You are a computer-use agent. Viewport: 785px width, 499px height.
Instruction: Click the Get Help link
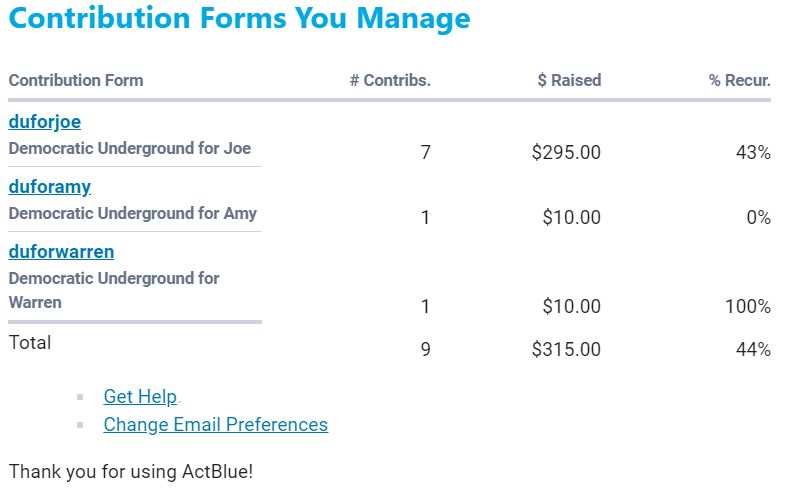[x=140, y=397]
